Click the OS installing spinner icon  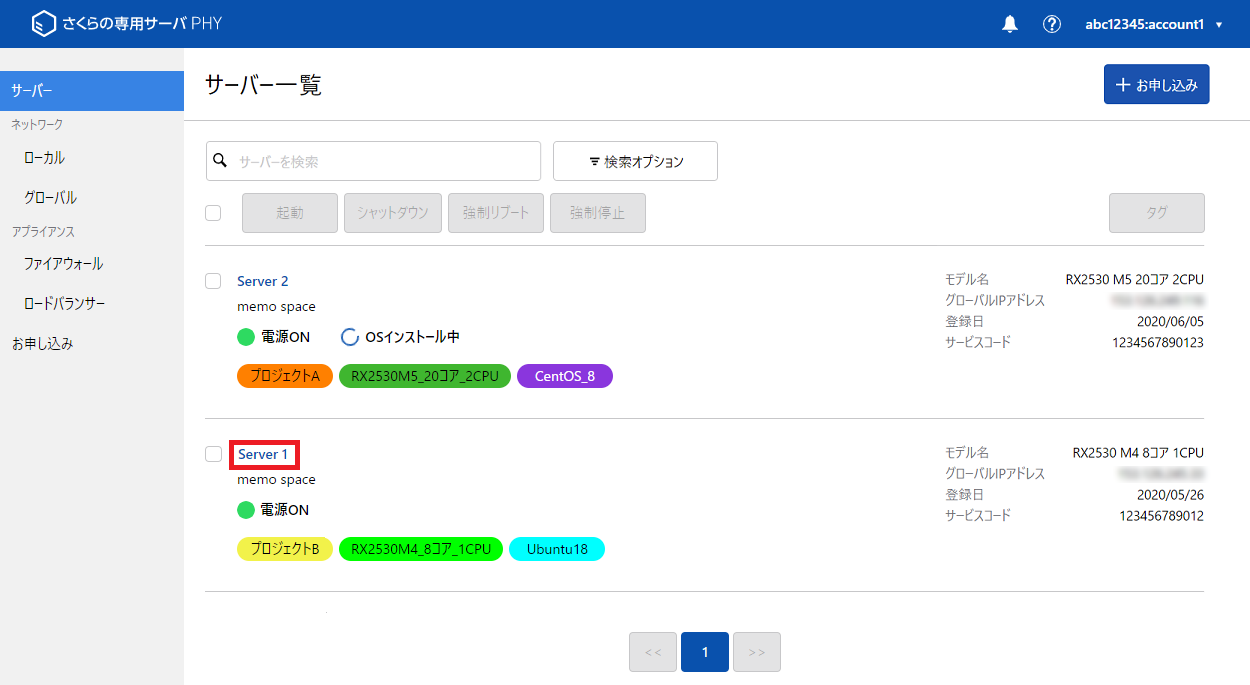pos(349,337)
